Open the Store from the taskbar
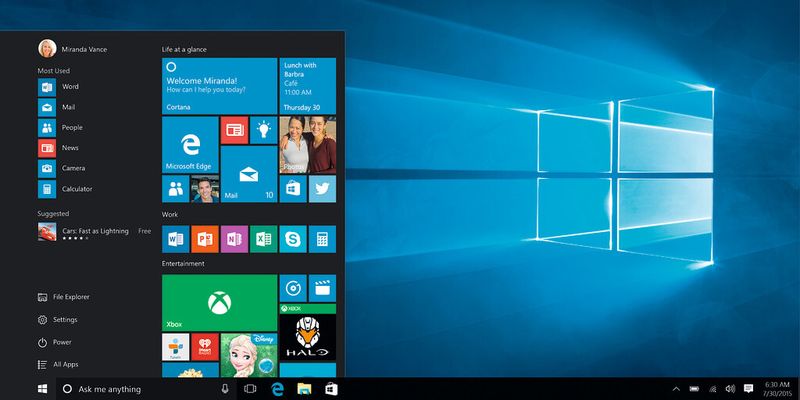The image size is (800, 400). coord(332,389)
